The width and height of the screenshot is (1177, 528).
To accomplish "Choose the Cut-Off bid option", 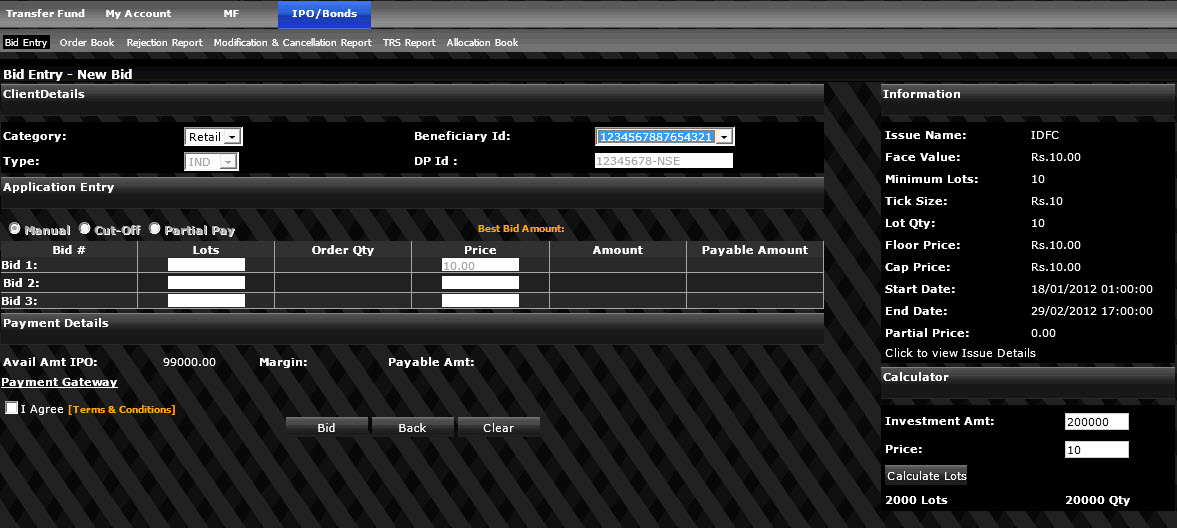I will 85,229.
